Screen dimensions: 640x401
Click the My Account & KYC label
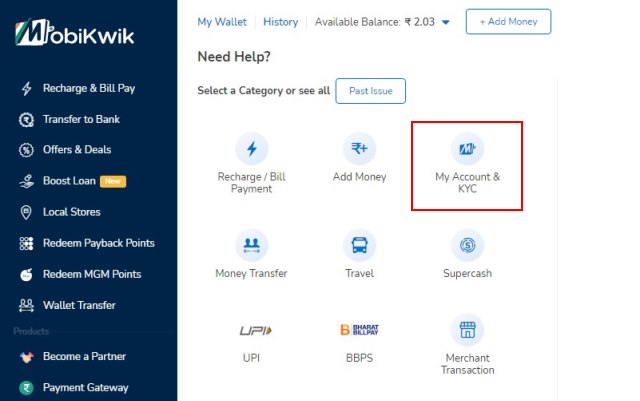click(x=467, y=183)
